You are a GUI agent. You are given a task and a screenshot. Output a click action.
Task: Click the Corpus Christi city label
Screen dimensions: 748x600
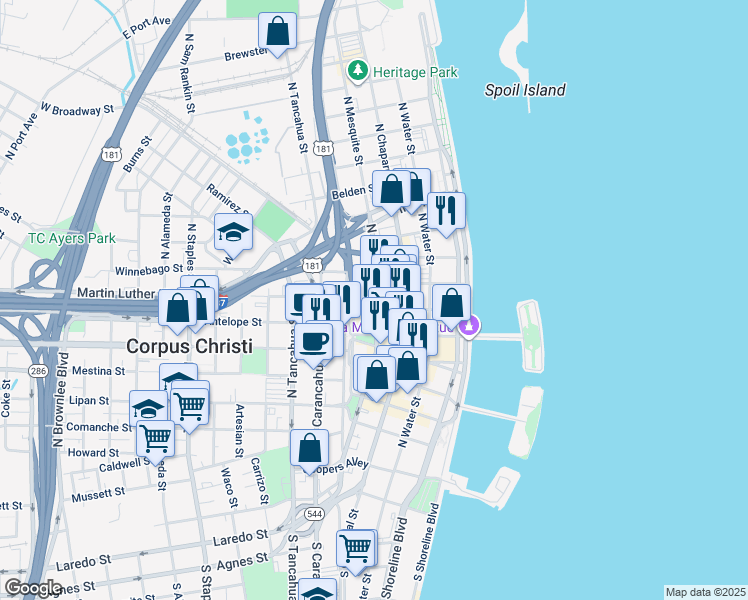(x=189, y=346)
